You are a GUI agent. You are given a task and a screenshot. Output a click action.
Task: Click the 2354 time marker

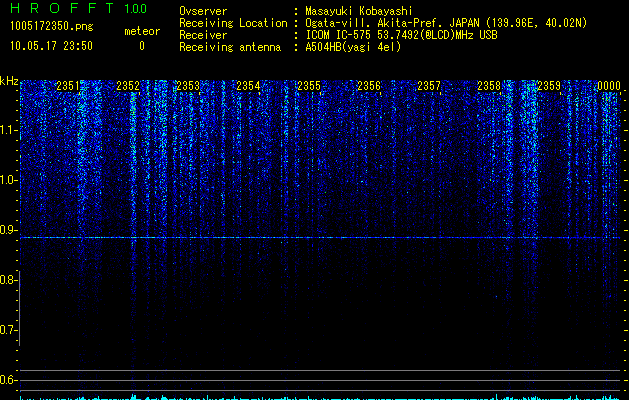point(248,86)
